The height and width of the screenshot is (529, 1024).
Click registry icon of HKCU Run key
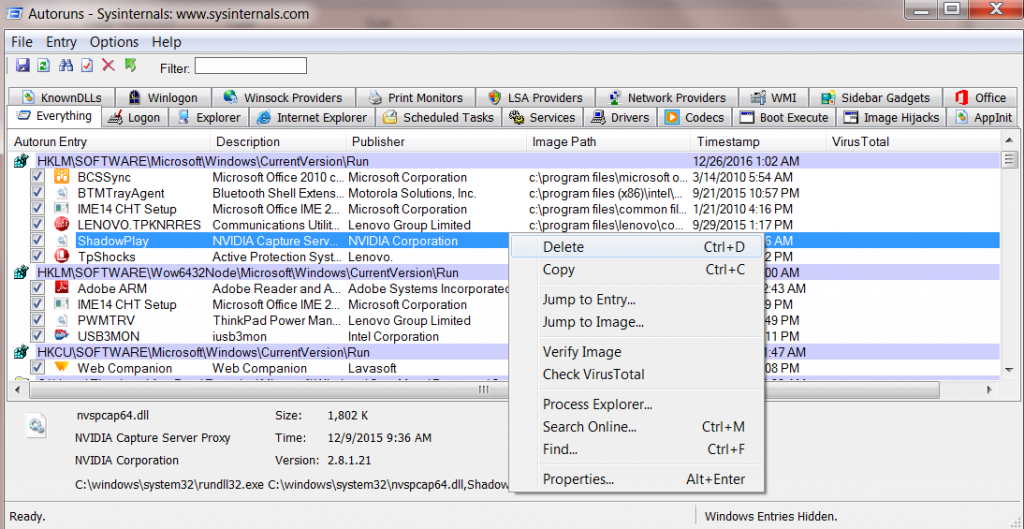point(22,352)
